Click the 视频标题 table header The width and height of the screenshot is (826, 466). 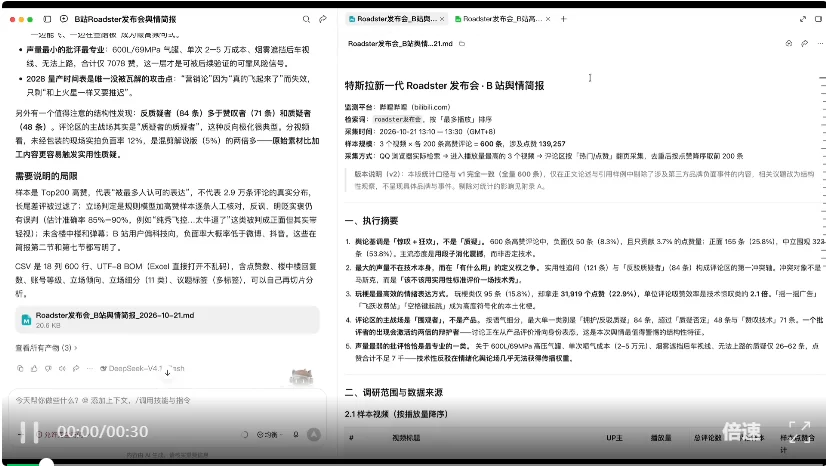pos(406,438)
